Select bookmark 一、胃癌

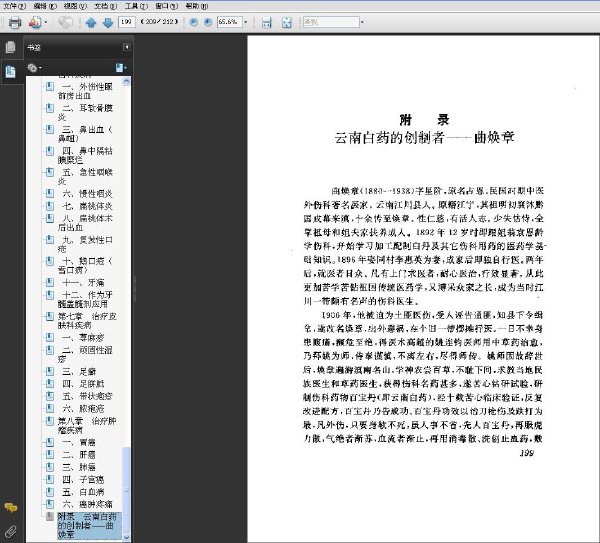(x=79, y=443)
